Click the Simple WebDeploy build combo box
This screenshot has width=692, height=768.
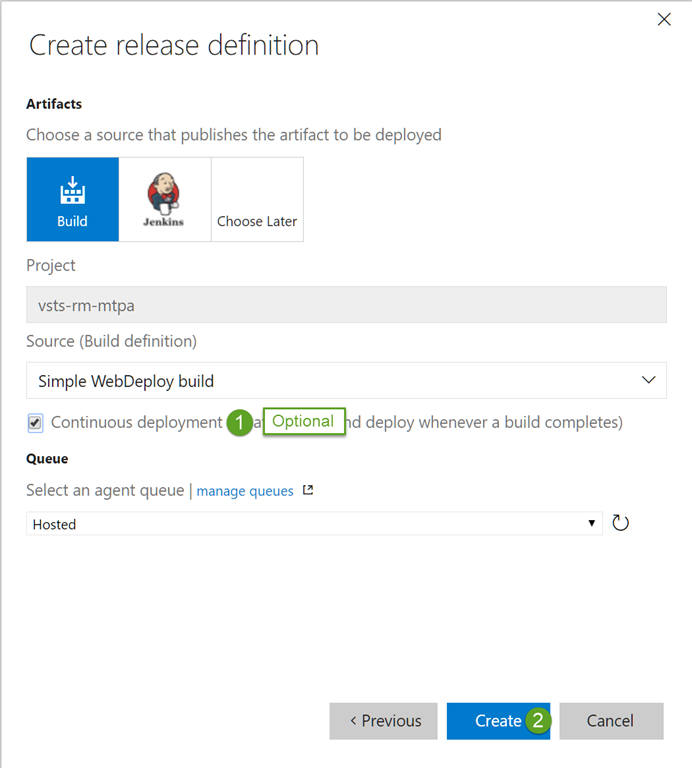click(330, 381)
